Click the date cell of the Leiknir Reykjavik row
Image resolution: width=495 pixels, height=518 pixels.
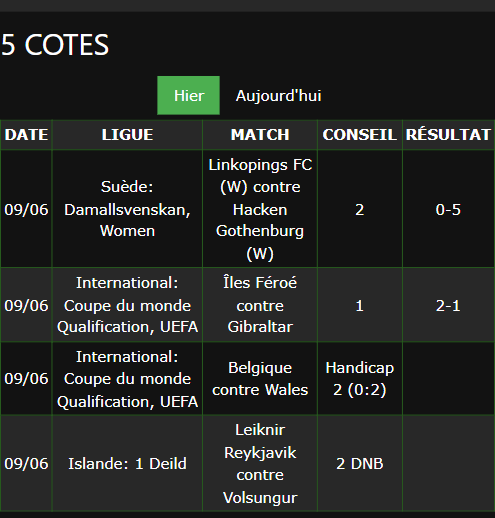click(x=26, y=463)
